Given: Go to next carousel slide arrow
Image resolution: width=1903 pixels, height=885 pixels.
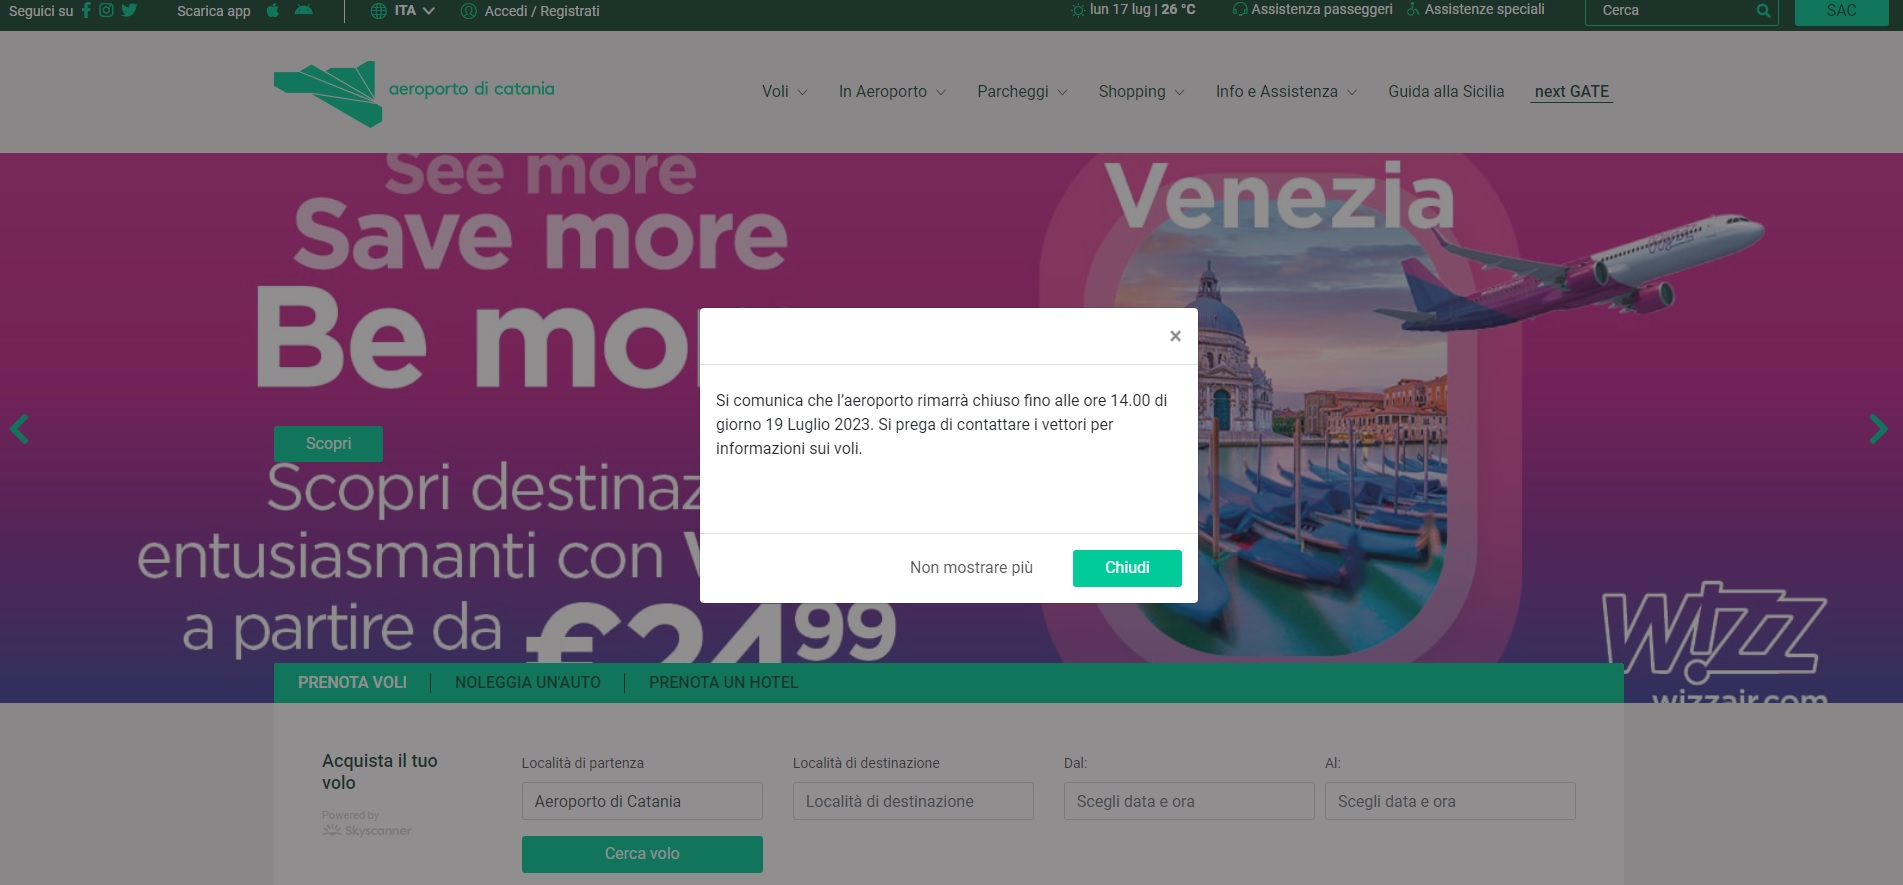Looking at the screenshot, I should pos(1878,429).
